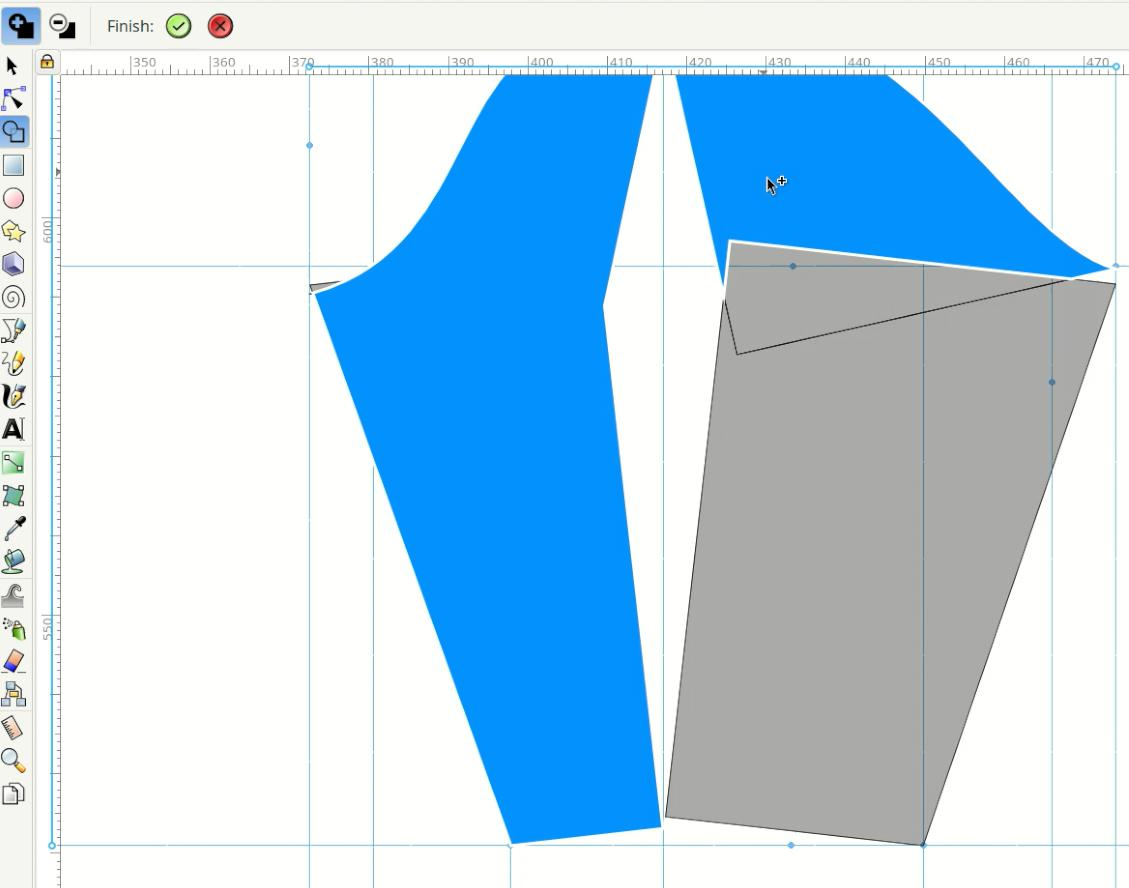Select the Dropper color picker tool
Image resolution: width=1129 pixels, height=888 pixels.
tap(14, 529)
